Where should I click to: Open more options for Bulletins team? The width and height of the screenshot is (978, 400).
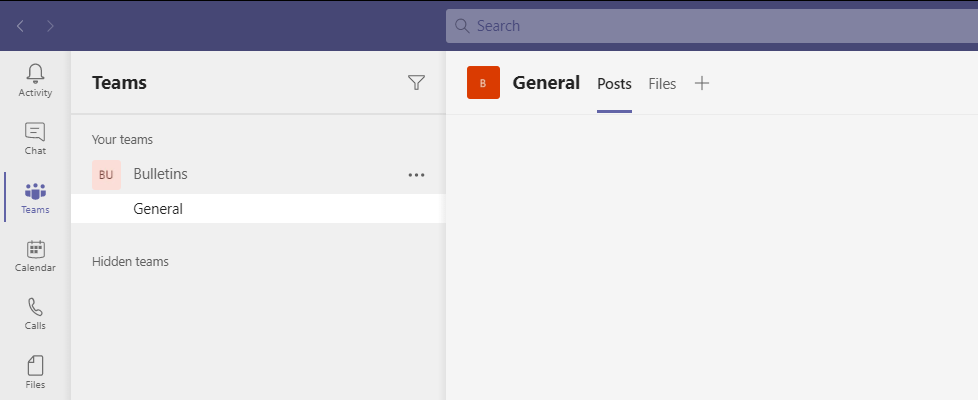(x=417, y=175)
